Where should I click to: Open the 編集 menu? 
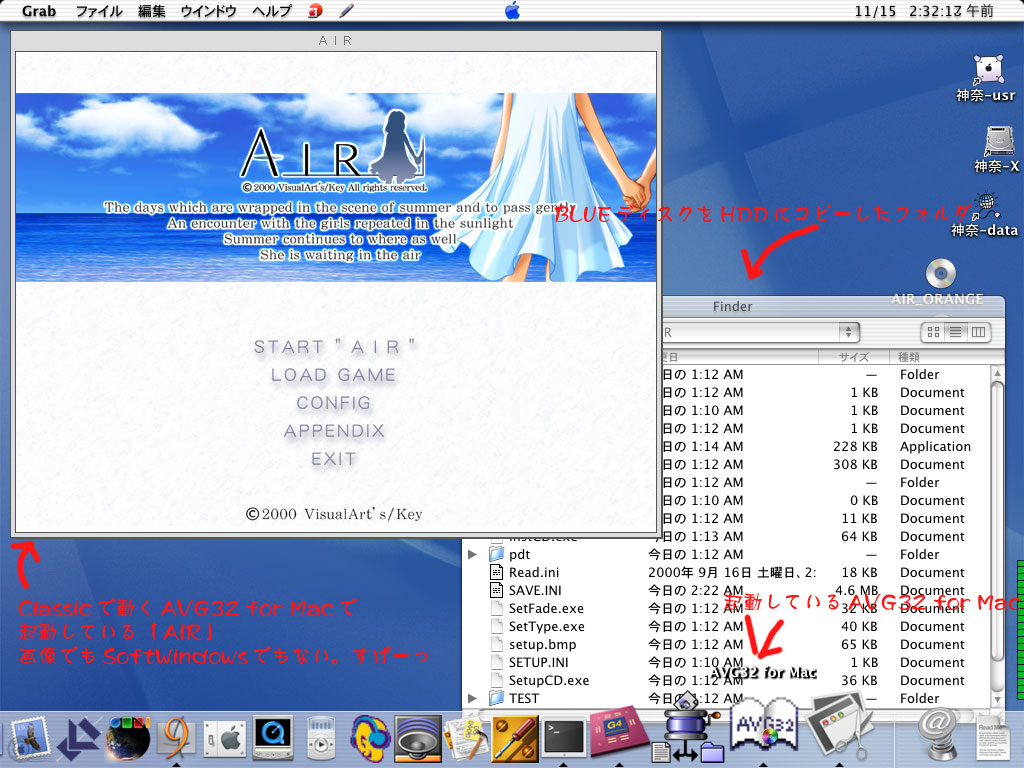(152, 11)
